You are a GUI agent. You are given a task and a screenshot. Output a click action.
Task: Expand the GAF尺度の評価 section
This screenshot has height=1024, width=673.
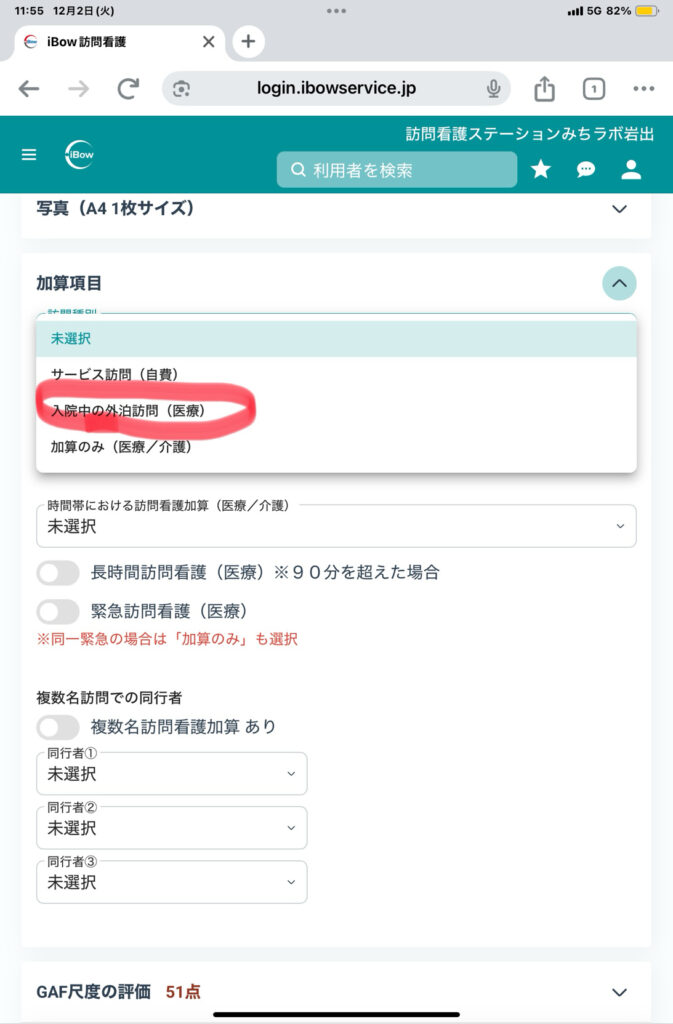click(619, 992)
